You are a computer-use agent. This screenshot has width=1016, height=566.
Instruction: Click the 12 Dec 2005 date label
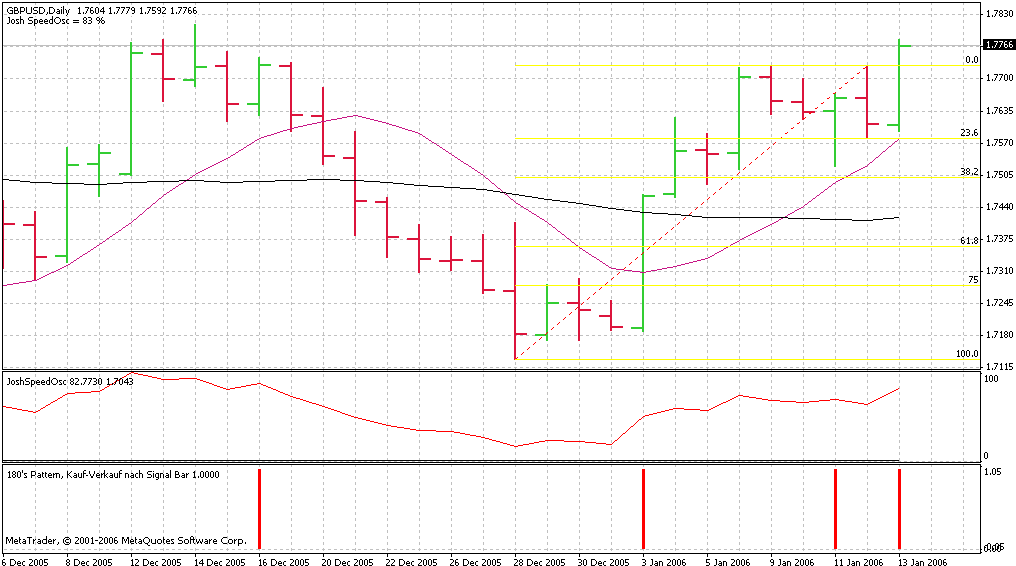click(x=156, y=561)
